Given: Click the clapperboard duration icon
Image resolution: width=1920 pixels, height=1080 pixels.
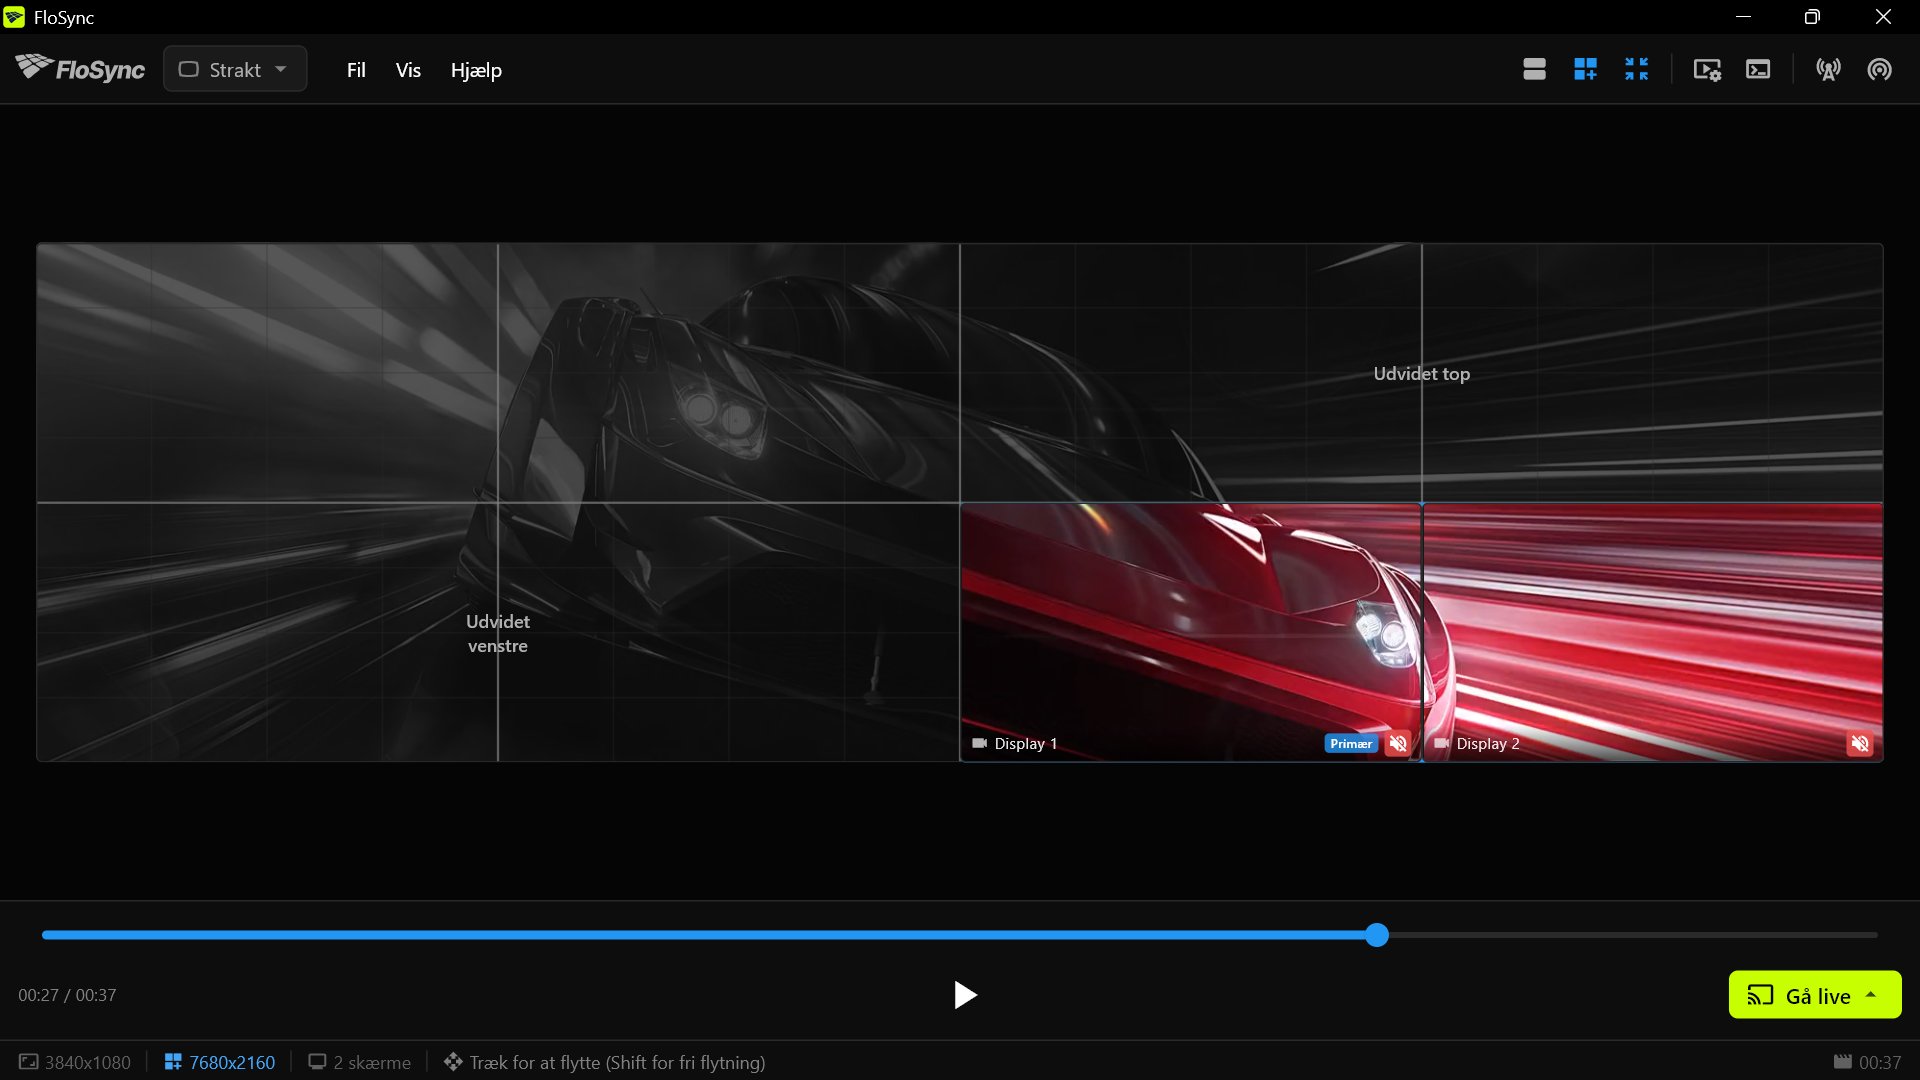Looking at the screenshot, I should [1842, 1061].
